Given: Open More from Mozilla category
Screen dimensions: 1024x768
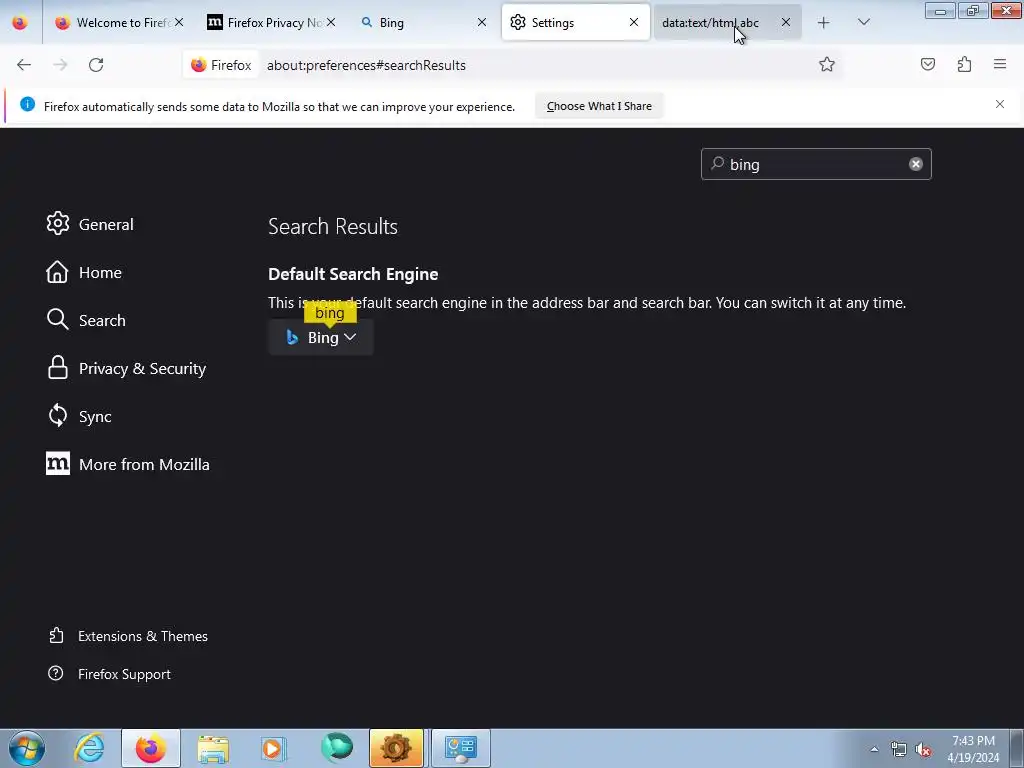Looking at the screenshot, I should [128, 464].
